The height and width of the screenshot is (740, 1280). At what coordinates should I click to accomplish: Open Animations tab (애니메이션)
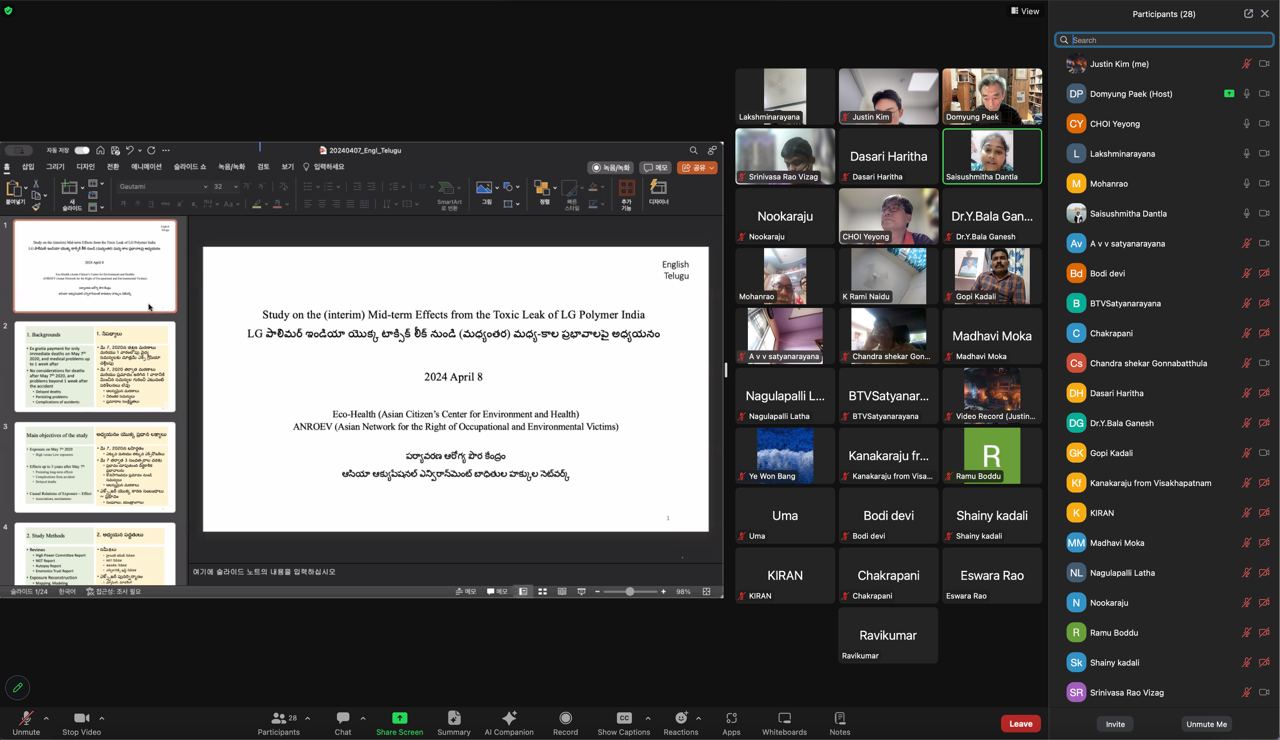coord(146,167)
